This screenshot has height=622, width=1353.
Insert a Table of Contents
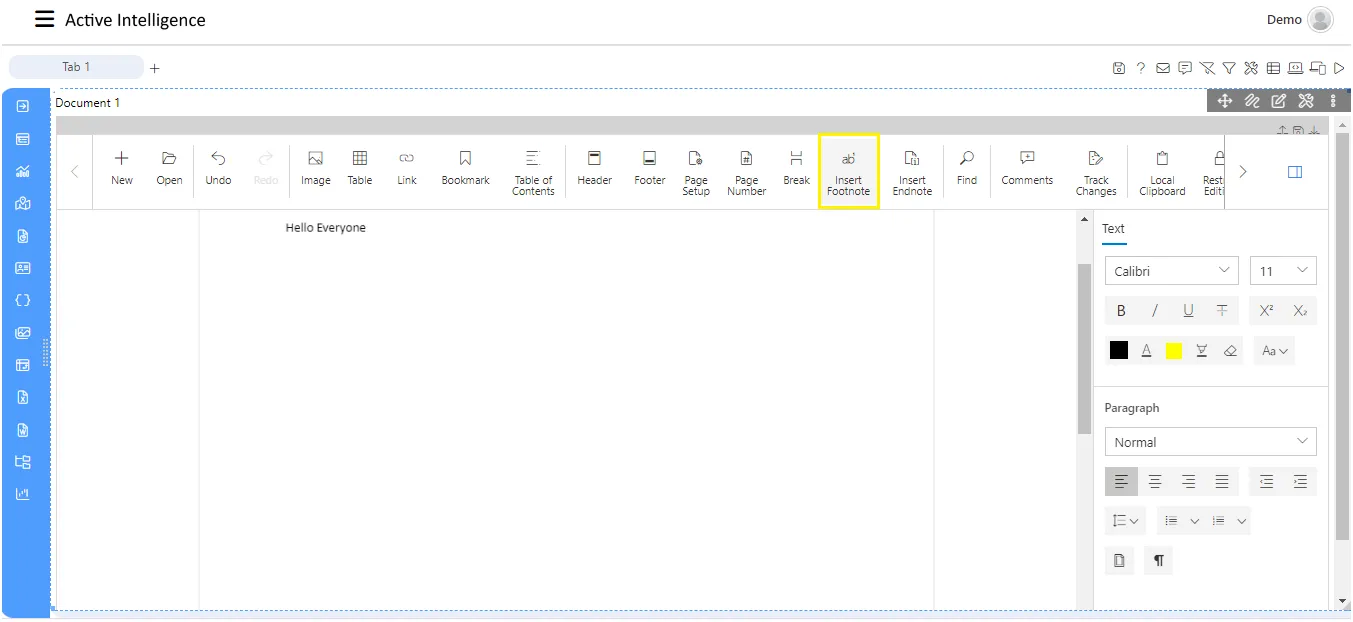click(533, 172)
